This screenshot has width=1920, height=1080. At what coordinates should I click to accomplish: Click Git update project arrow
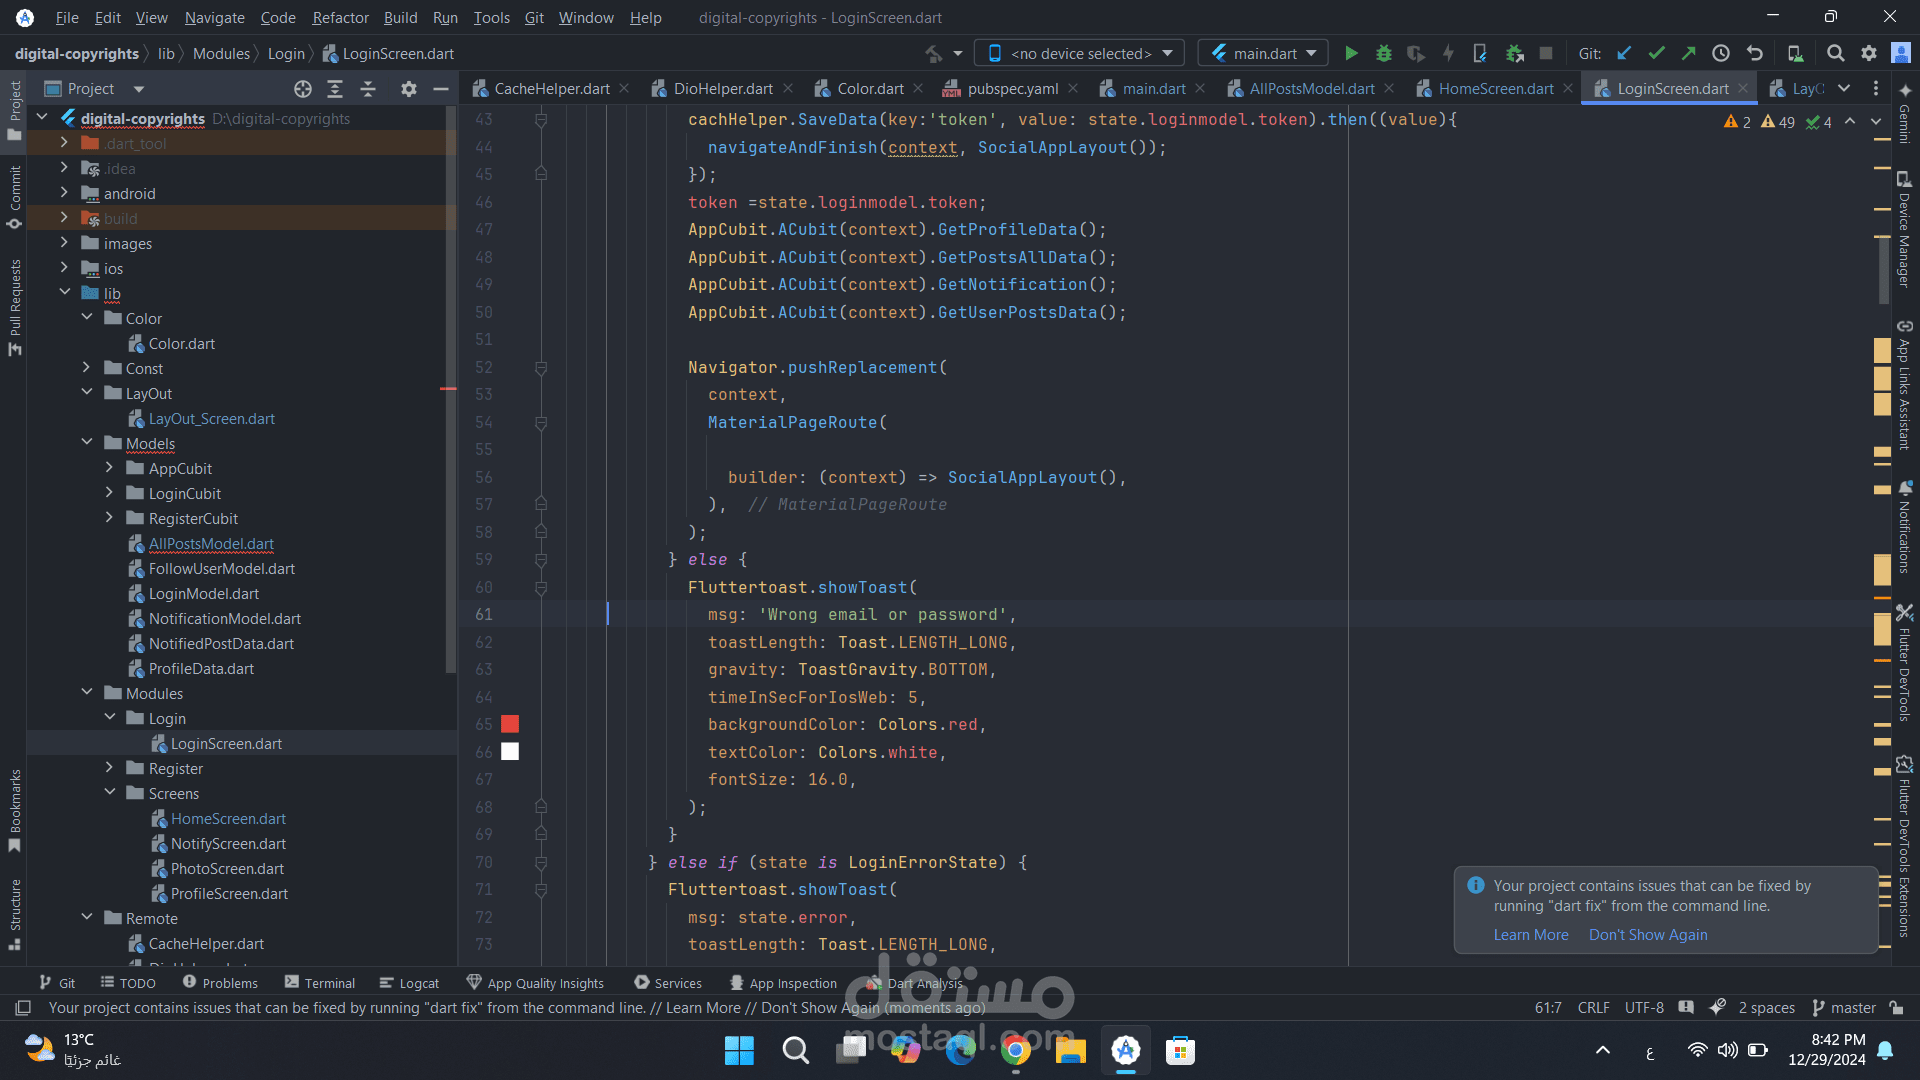(1624, 54)
